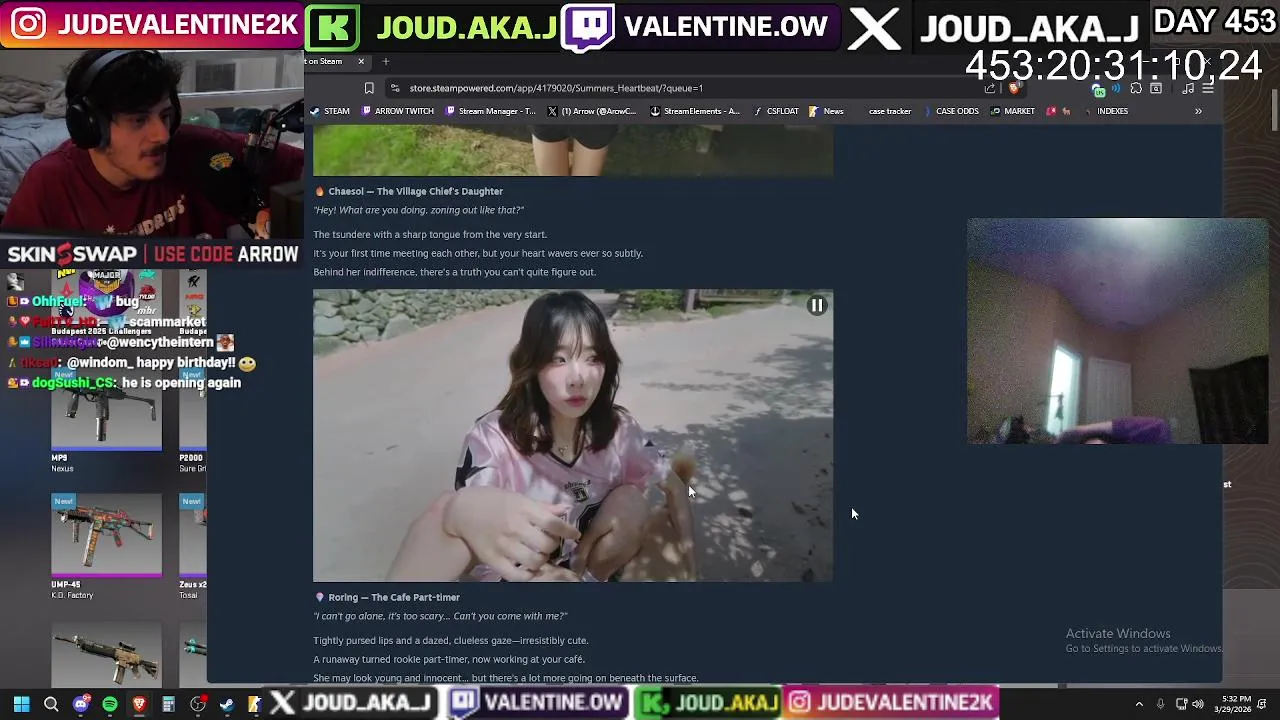Open the STEAM bookmark
The height and width of the screenshot is (720, 1280).
click(330, 111)
